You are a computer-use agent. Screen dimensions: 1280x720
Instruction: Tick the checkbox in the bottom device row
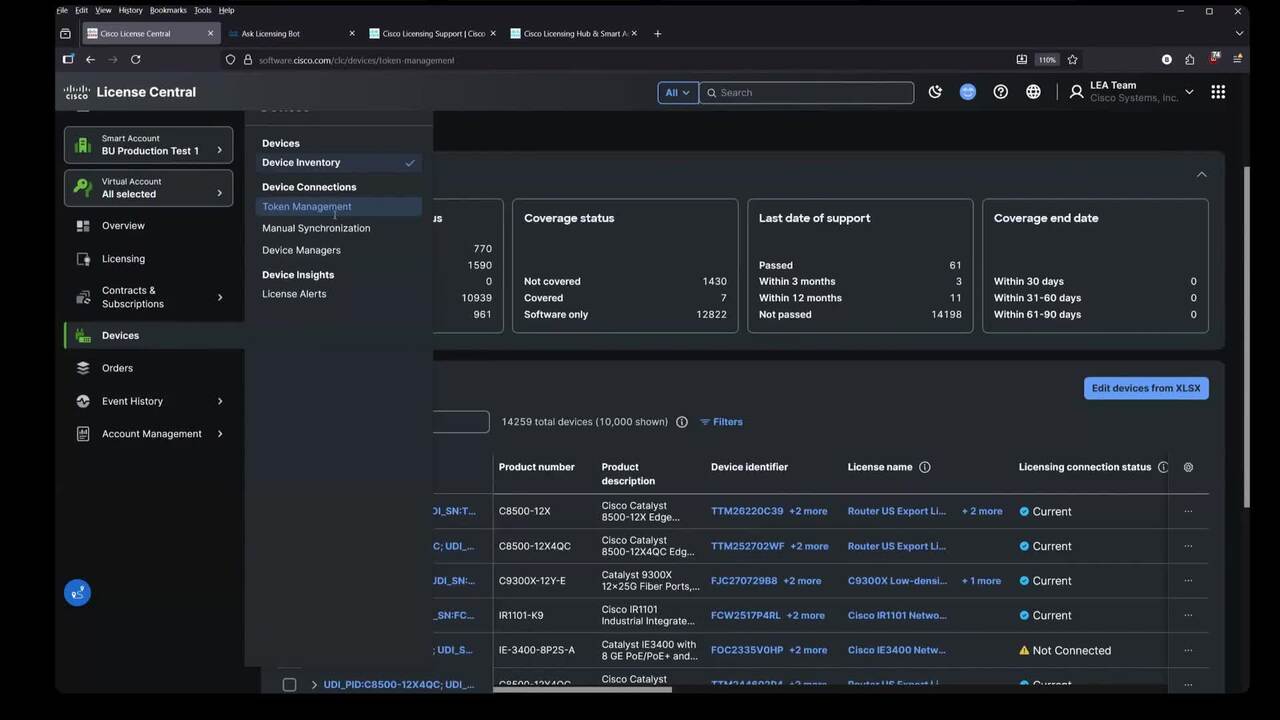(x=289, y=685)
